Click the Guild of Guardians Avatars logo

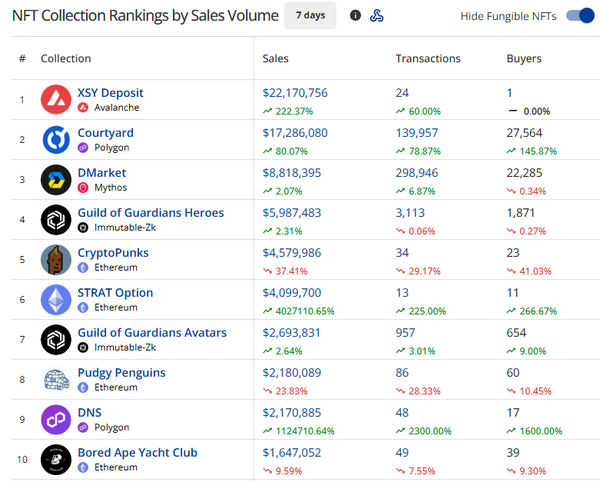tap(56, 339)
